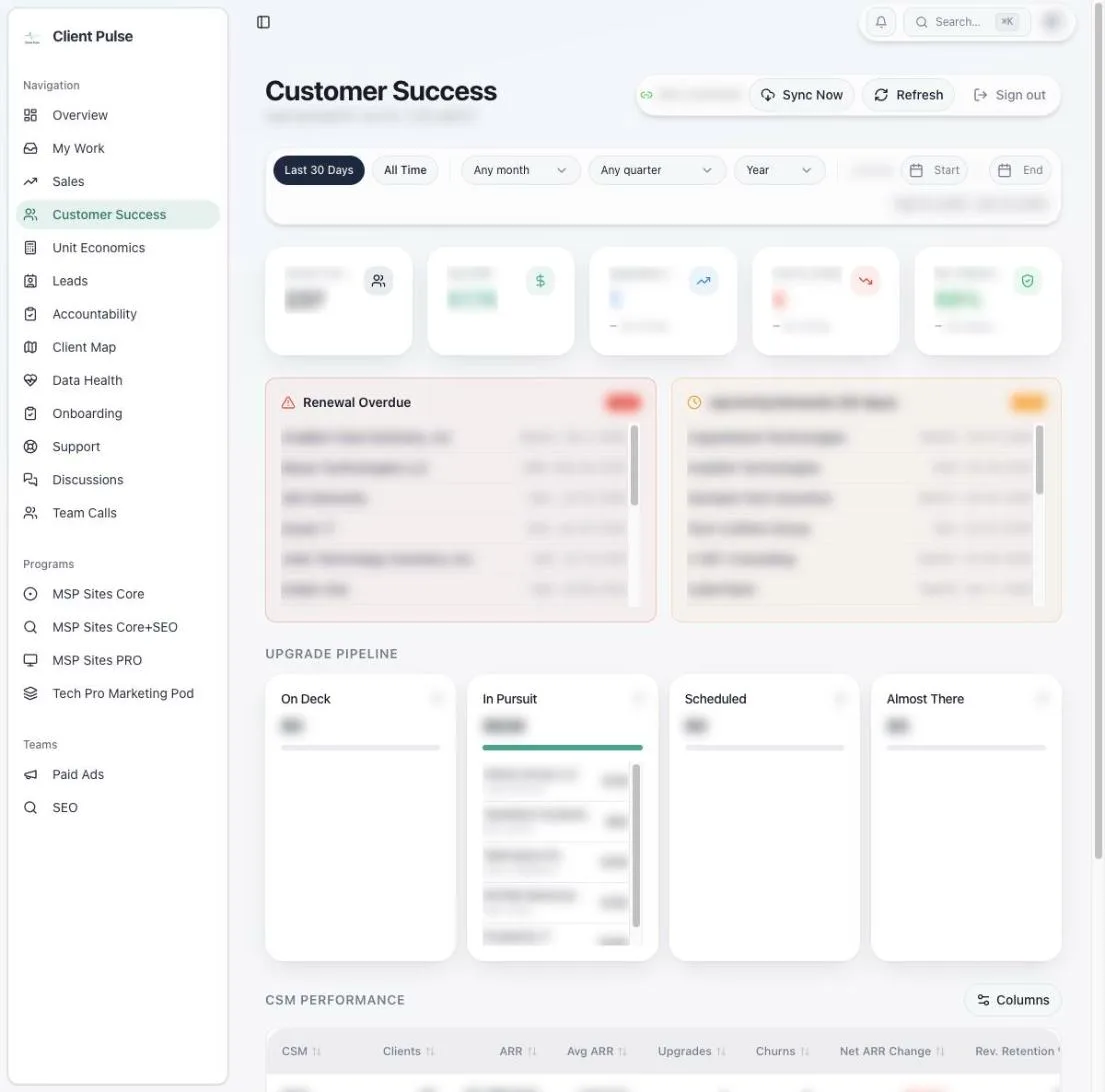Click the clients people icon on first card
The height and width of the screenshot is (1092, 1105).
pyautogui.click(x=378, y=280)
